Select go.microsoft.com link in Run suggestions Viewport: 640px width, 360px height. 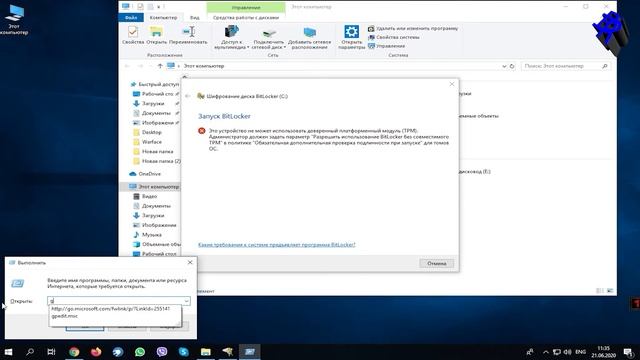point(111,309)
